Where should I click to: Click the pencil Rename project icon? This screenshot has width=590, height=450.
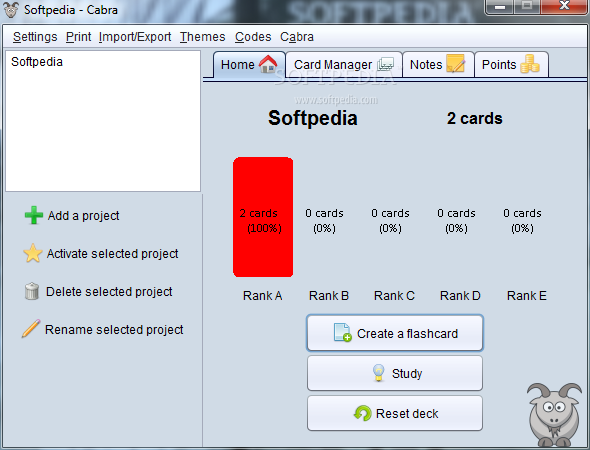(x=31, y=328)
